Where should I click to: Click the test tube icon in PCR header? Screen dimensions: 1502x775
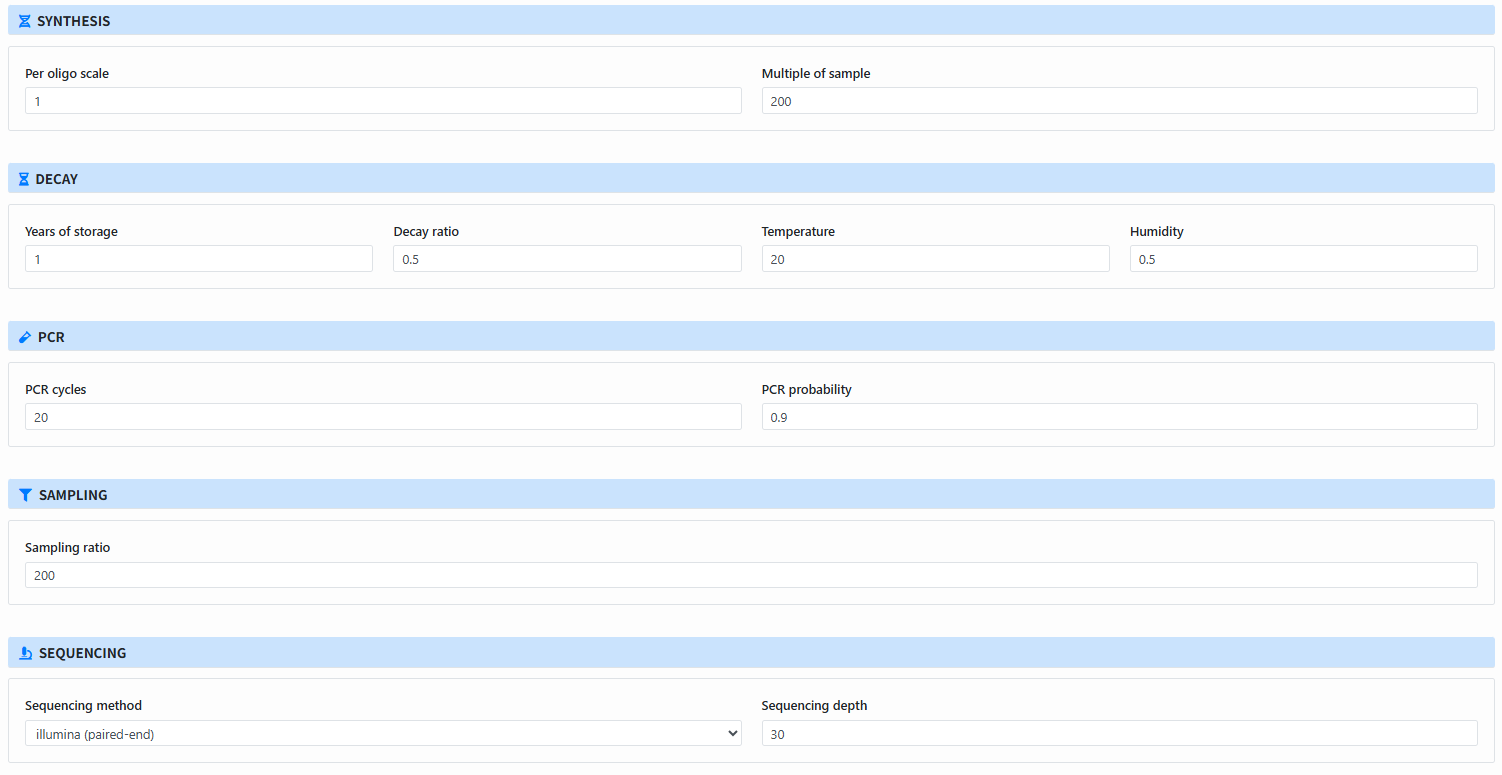[x=24, y=336]
